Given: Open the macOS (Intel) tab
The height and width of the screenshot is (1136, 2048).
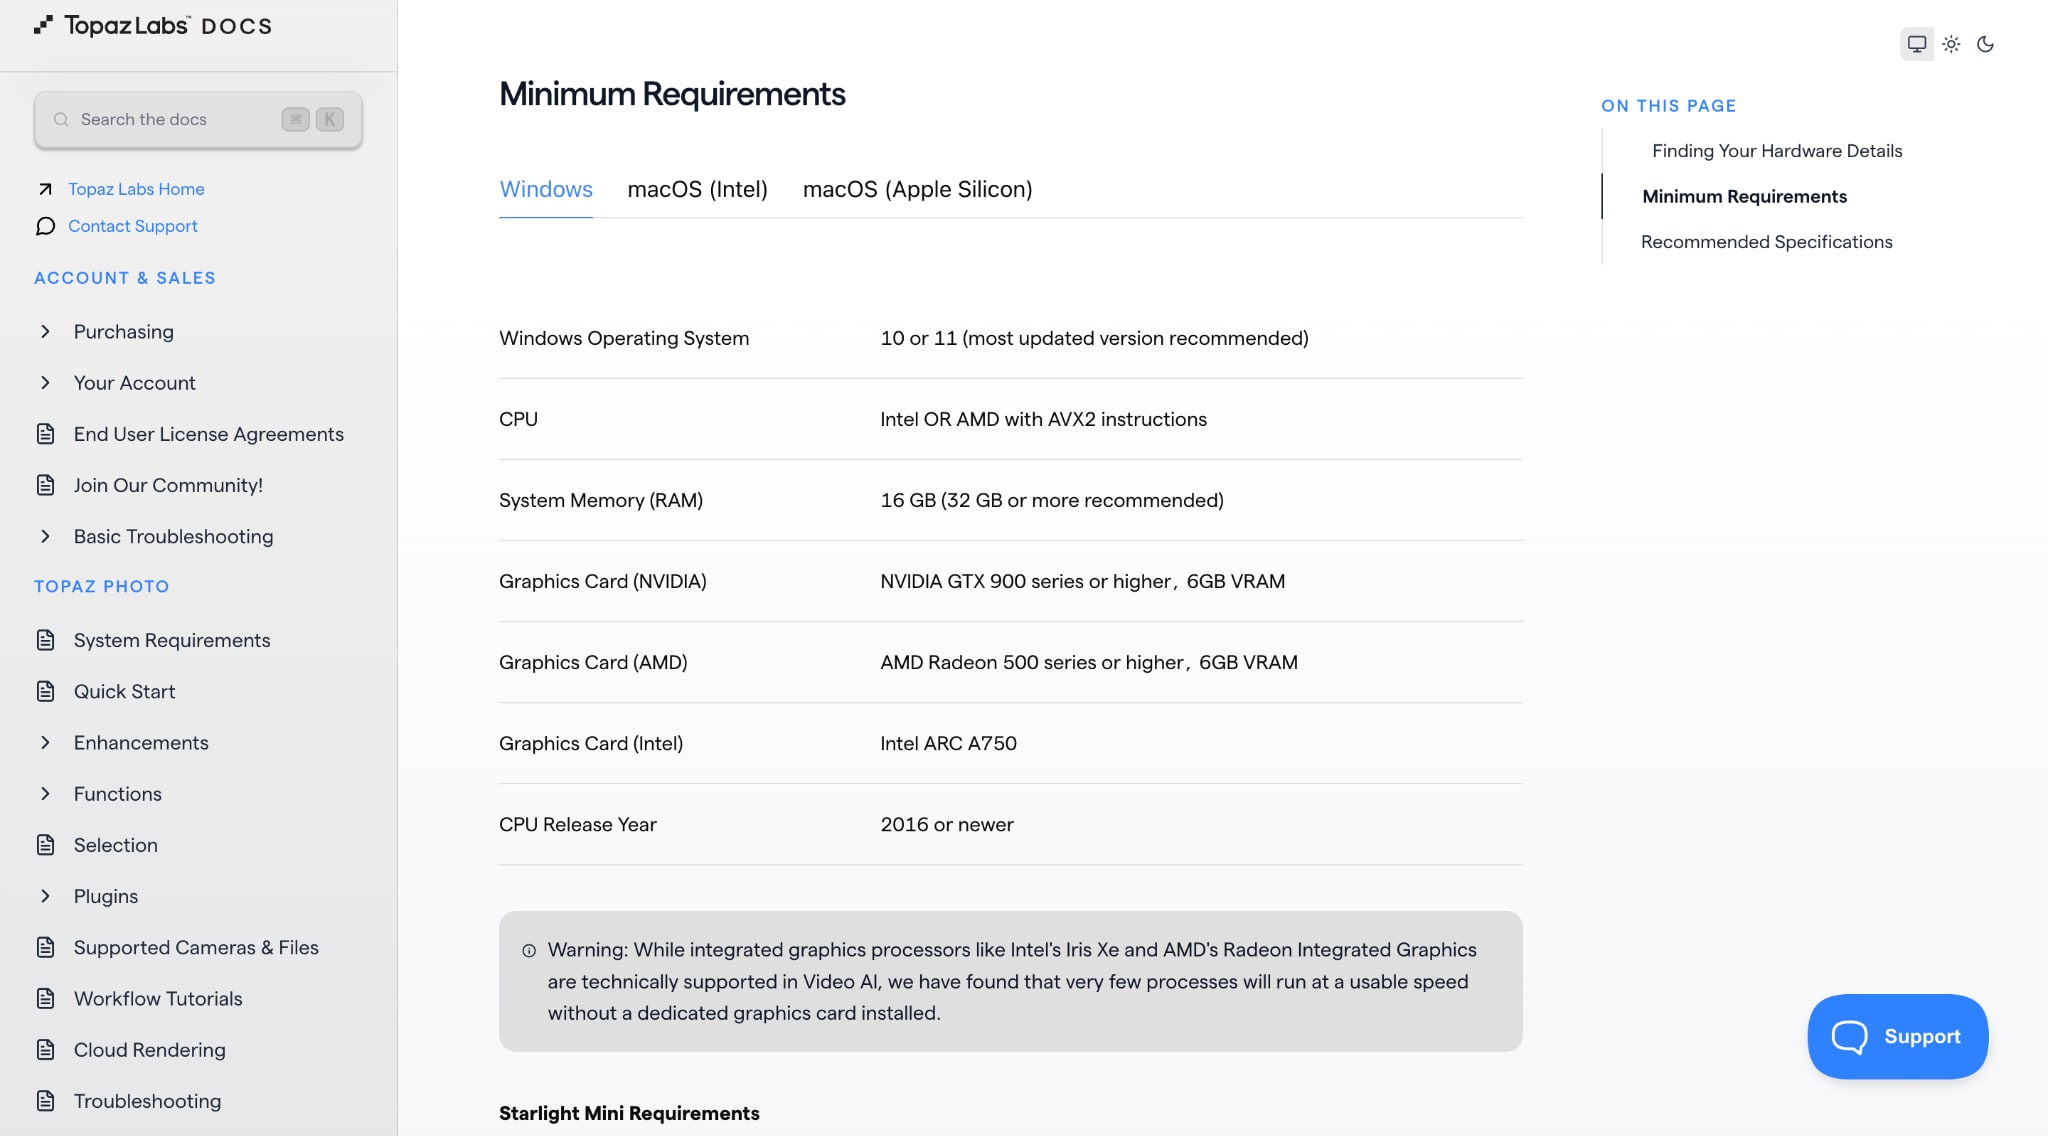Looking at the screenshot, I should pos(697,189).
